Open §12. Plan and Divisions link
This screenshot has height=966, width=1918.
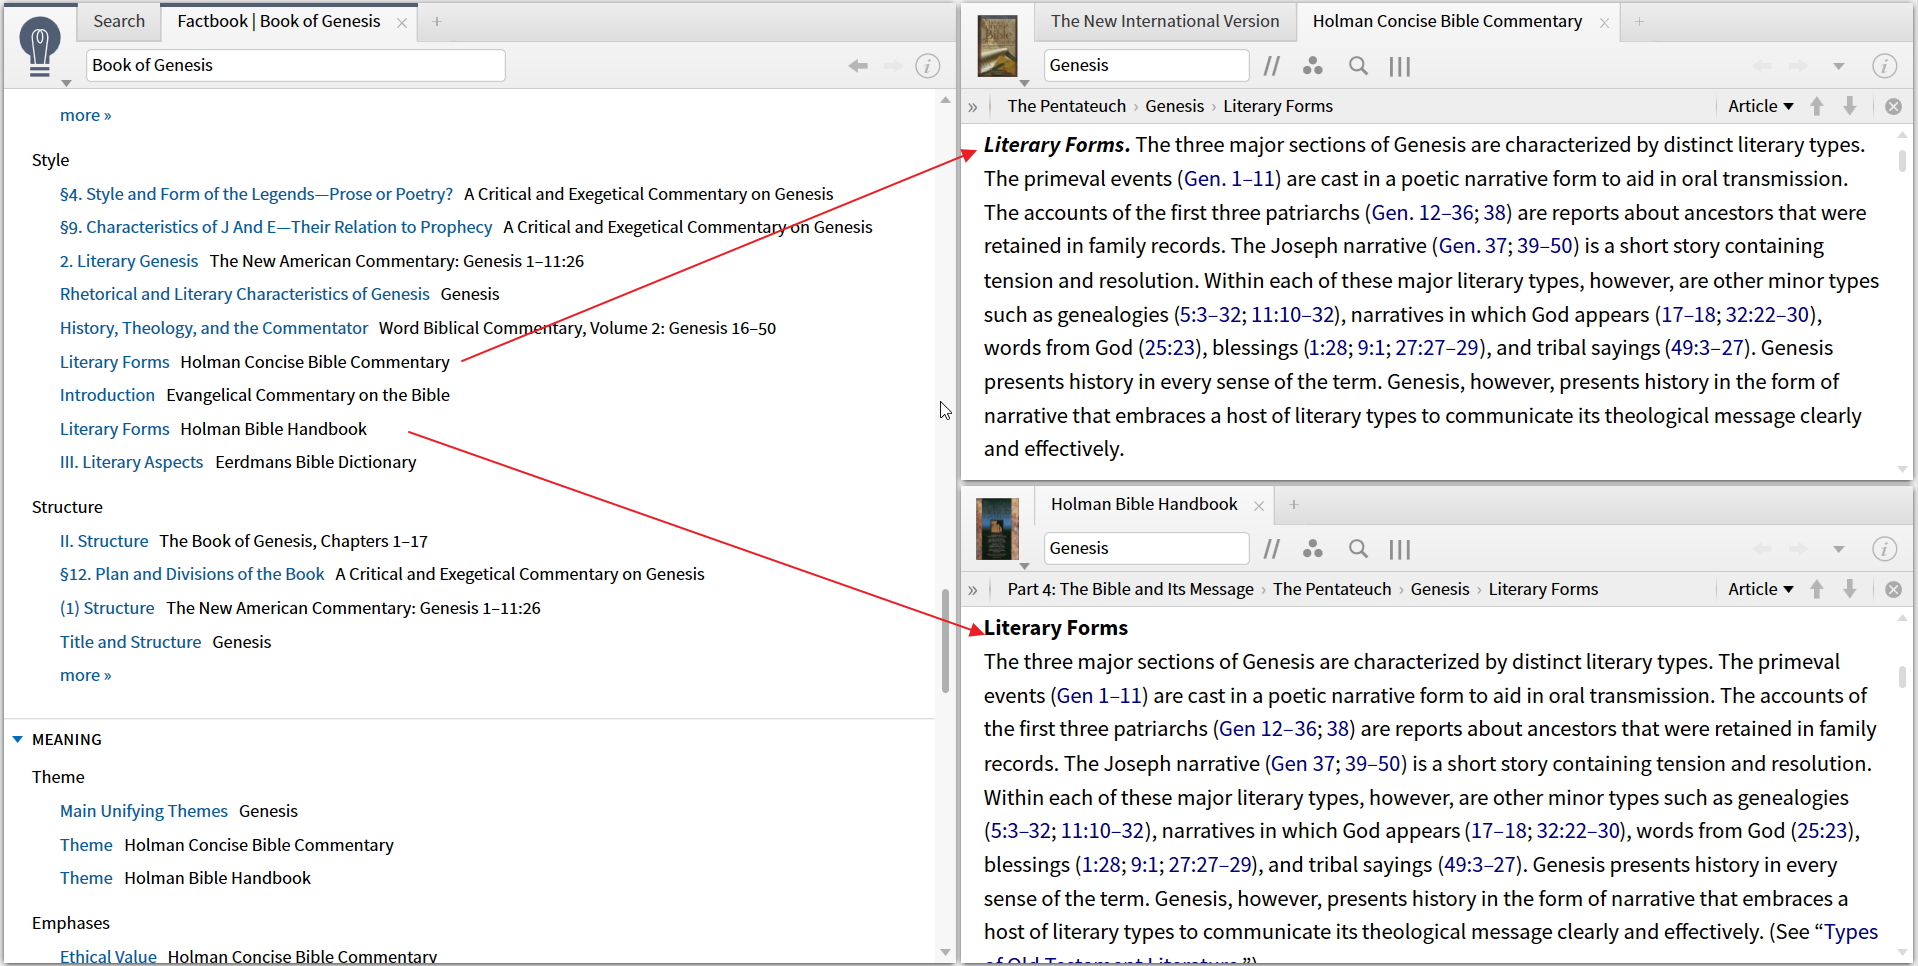click(192, 574)
